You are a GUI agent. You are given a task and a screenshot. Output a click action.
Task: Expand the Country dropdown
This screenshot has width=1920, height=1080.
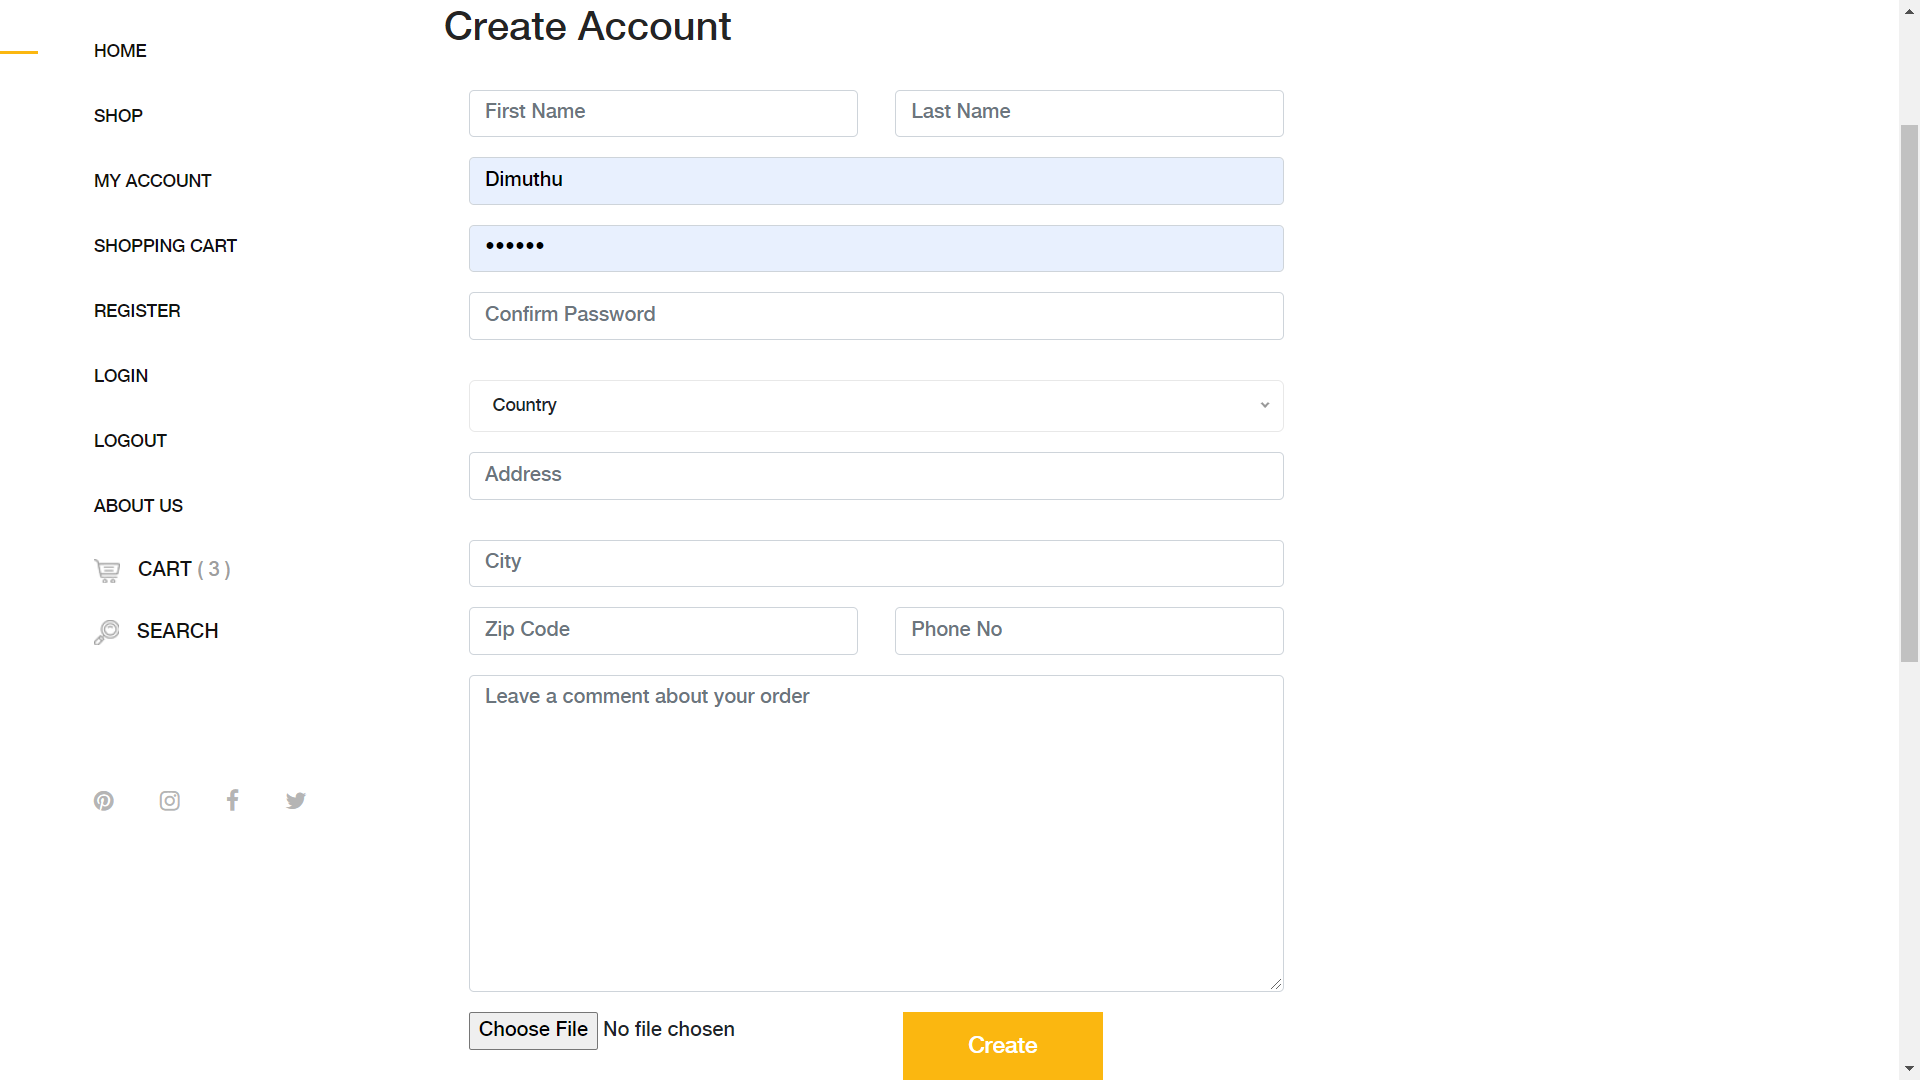[x=875, y=405]
